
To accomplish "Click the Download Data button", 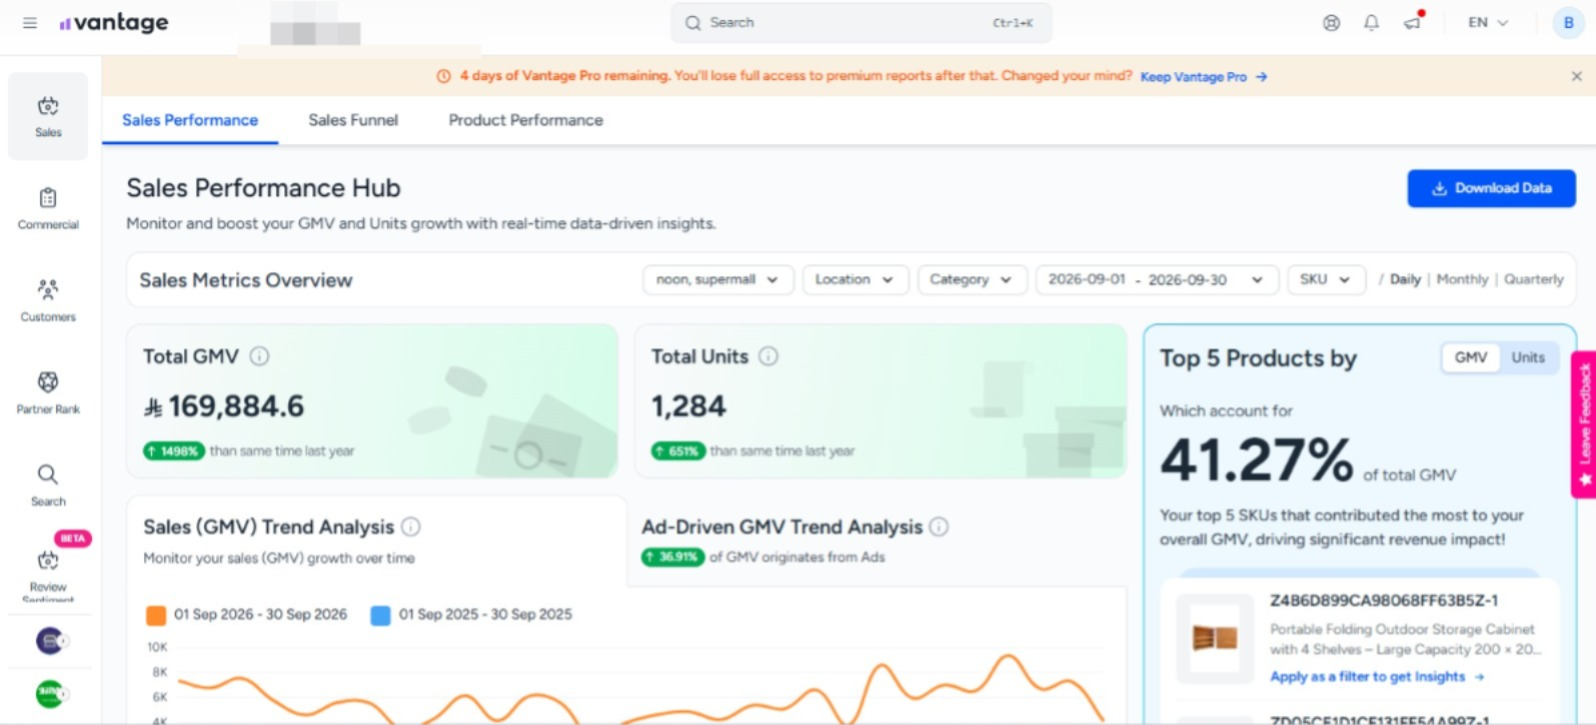I will (x=1491, y=188).
